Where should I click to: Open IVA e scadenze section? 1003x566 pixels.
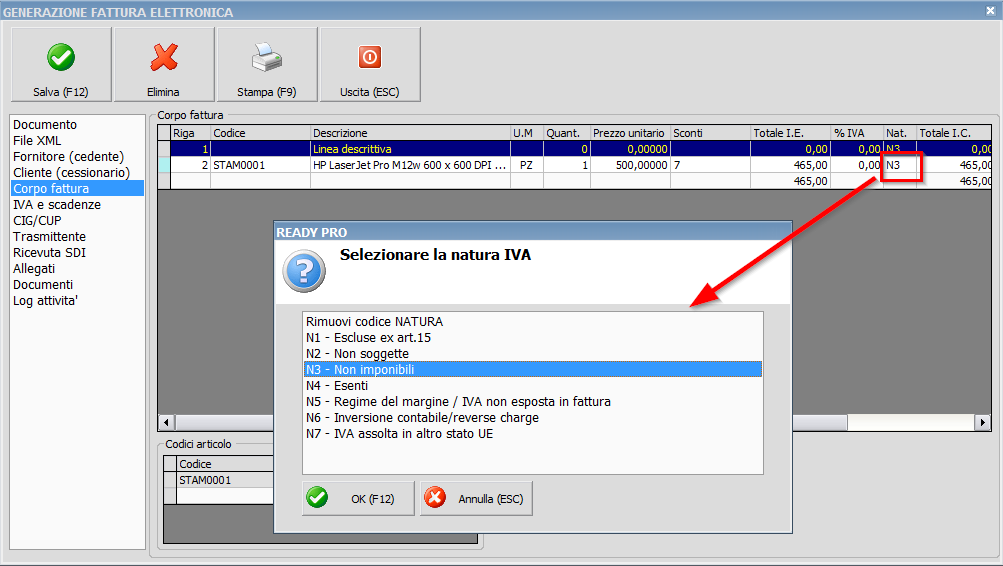point(57,205)
